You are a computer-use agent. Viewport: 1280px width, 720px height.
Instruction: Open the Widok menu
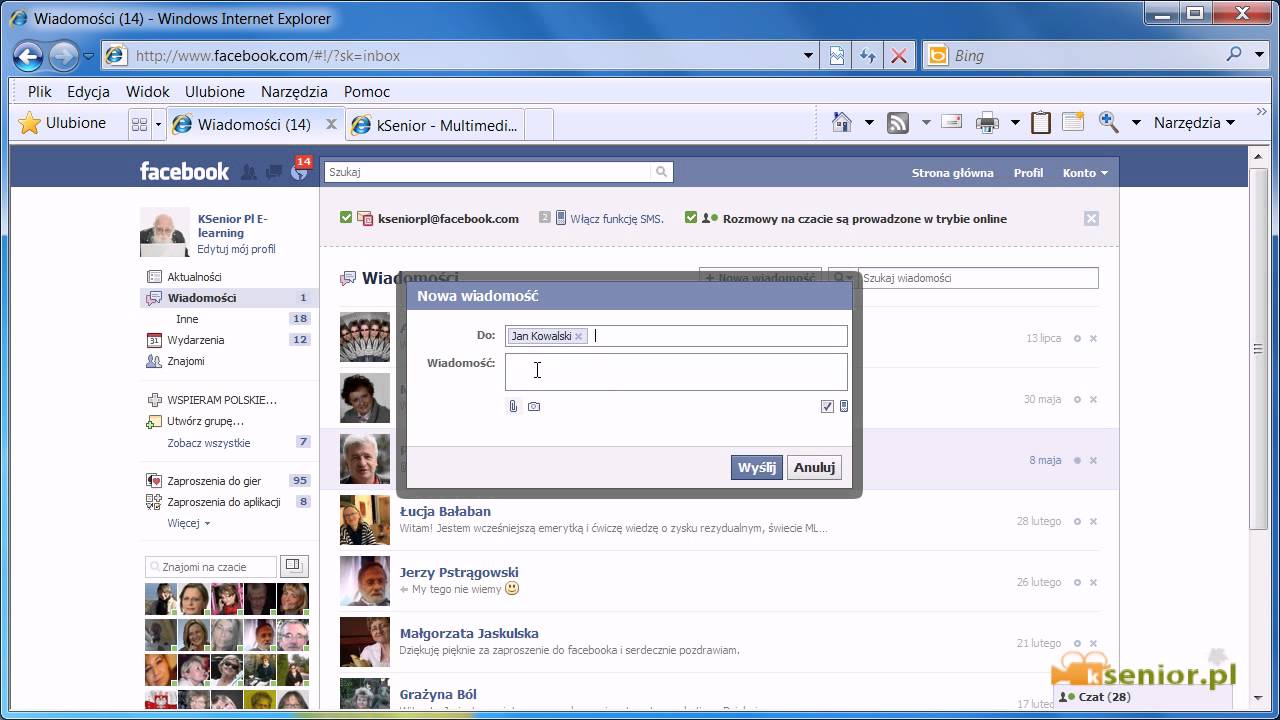[147, 91]
